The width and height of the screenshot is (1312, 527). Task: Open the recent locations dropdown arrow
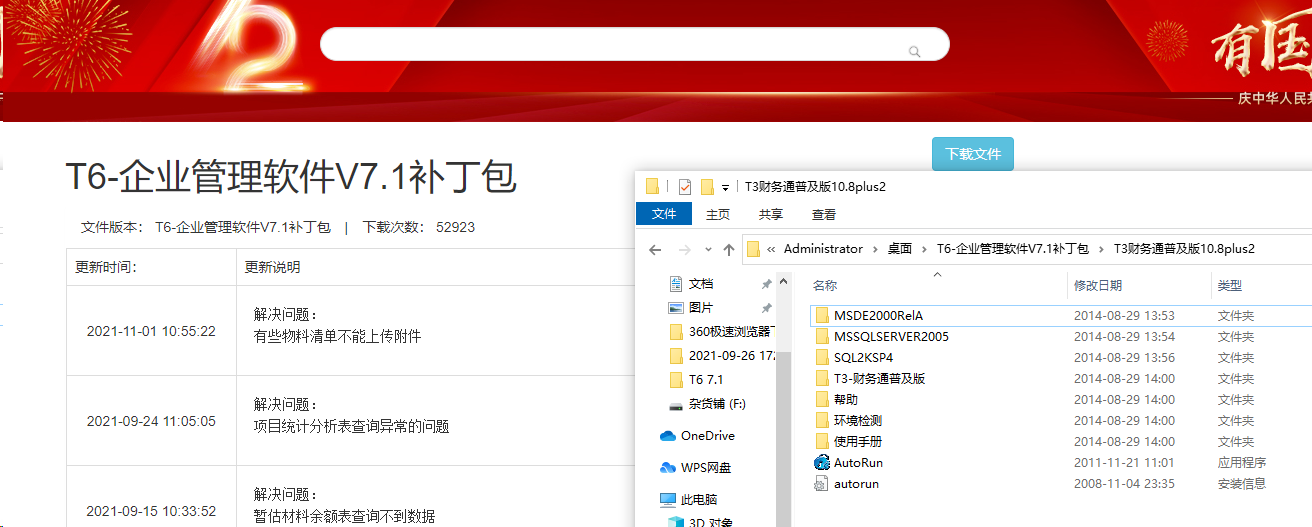(708, 250)
